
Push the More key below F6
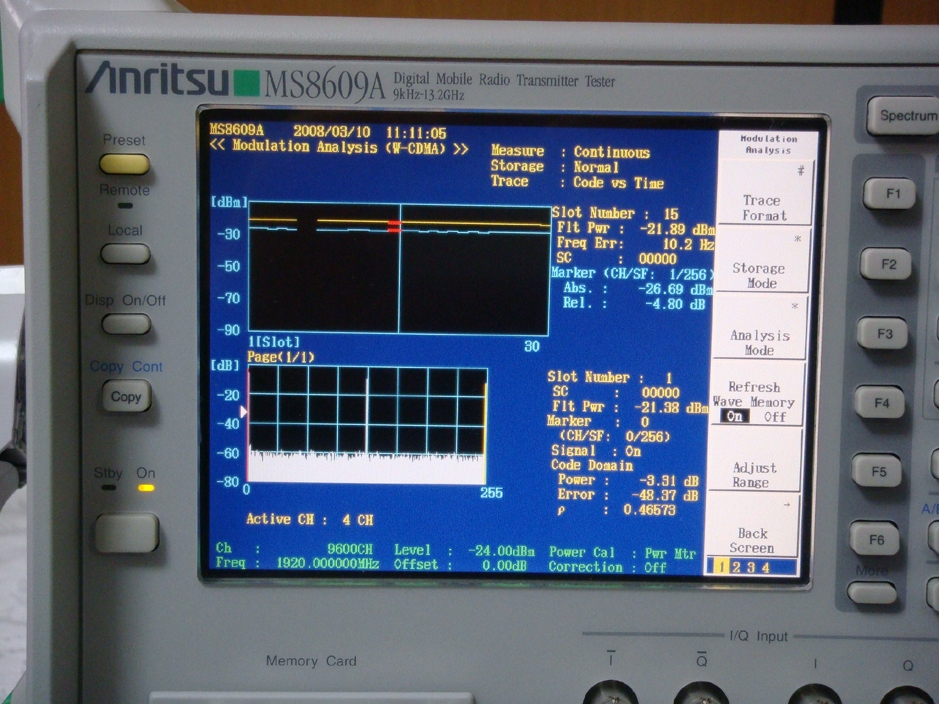(x=872, y=593)
